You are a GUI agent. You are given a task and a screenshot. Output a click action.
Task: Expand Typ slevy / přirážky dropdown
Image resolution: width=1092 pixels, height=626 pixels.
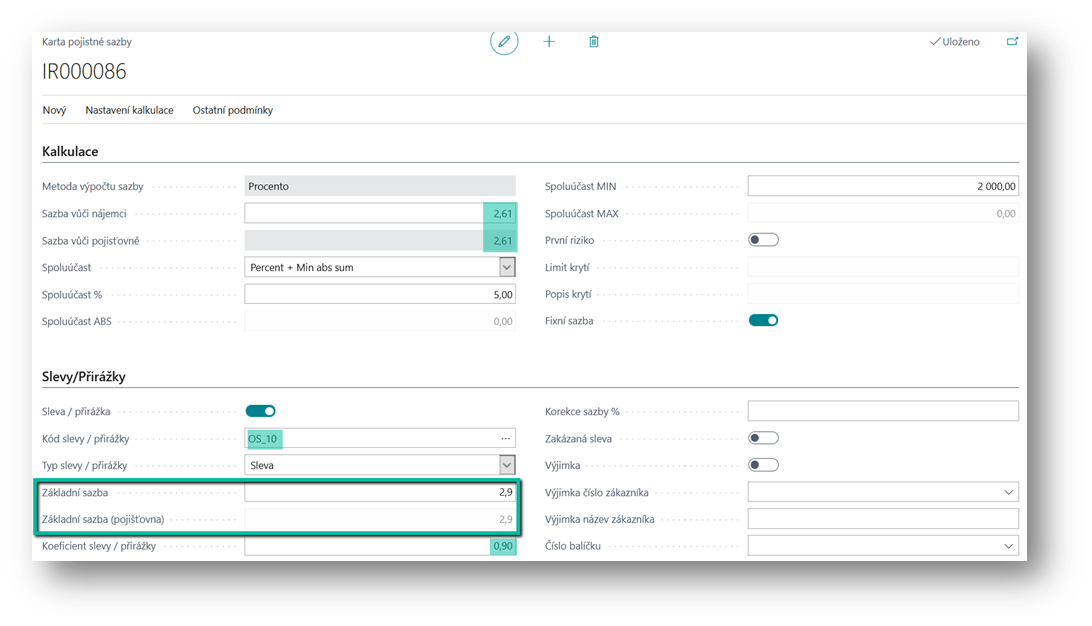(507, 465)
